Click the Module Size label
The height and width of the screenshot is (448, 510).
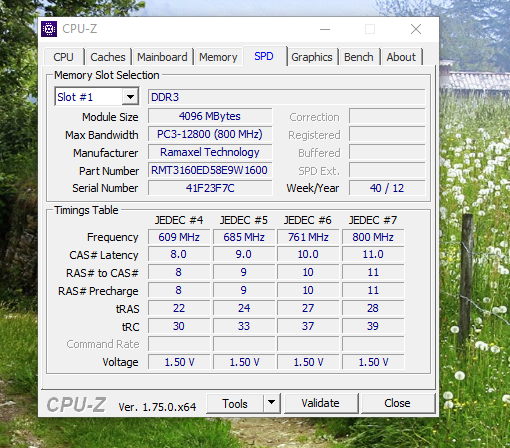click(x=110, y=117)
